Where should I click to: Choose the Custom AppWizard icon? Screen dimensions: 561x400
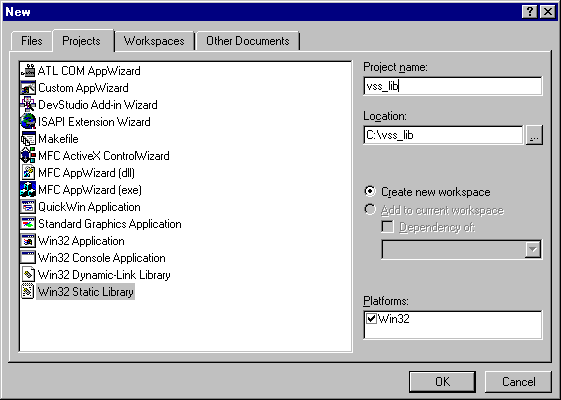pyautogui.click(x=28, y=88)
